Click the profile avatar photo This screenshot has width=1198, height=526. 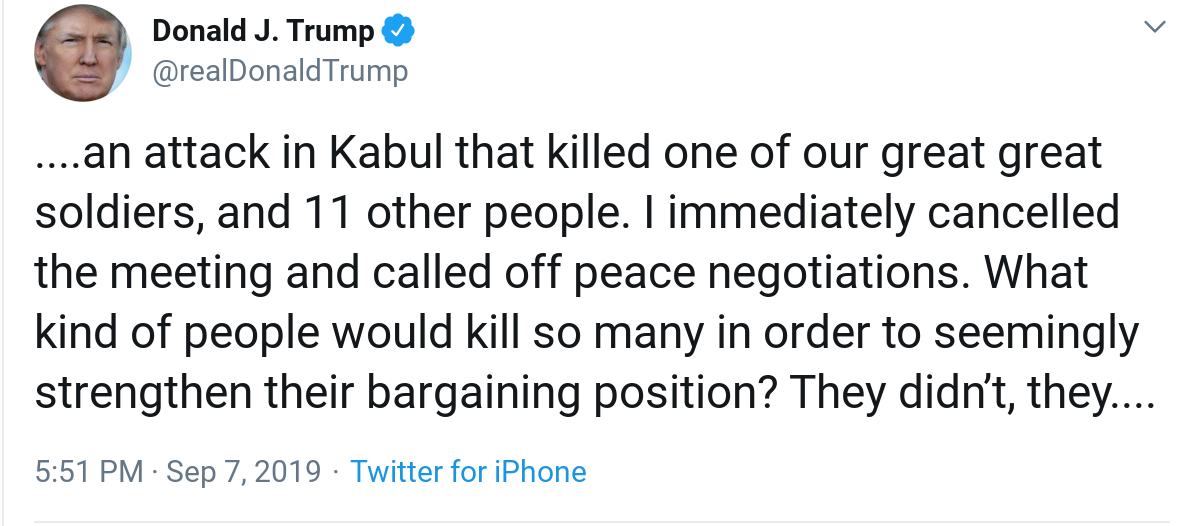(84, 50)
